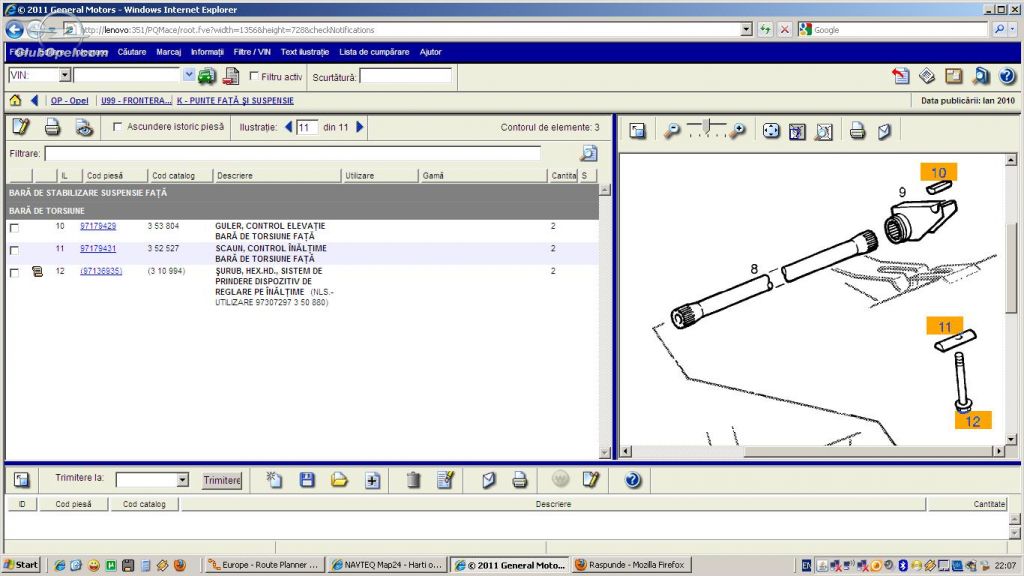1024x576 pixels.
Task: Check the box for part row 12
Action: (14, 272)
